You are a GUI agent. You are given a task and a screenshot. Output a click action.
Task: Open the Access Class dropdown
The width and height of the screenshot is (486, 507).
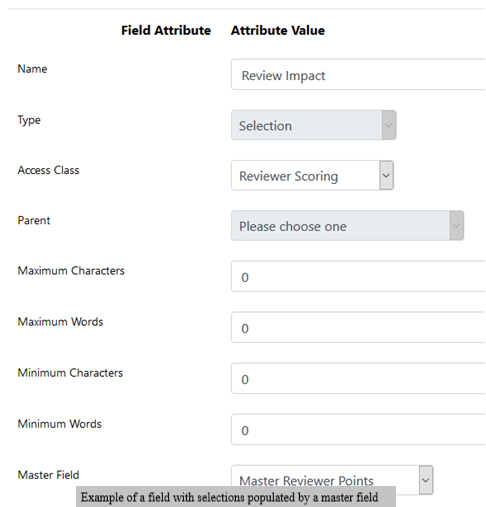(312, 175)
